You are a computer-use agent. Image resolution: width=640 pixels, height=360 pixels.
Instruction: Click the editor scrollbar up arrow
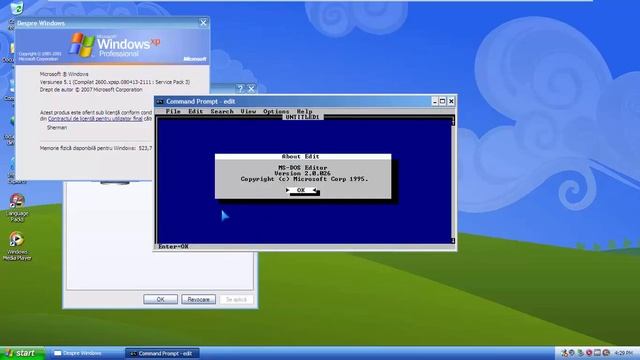453,122
